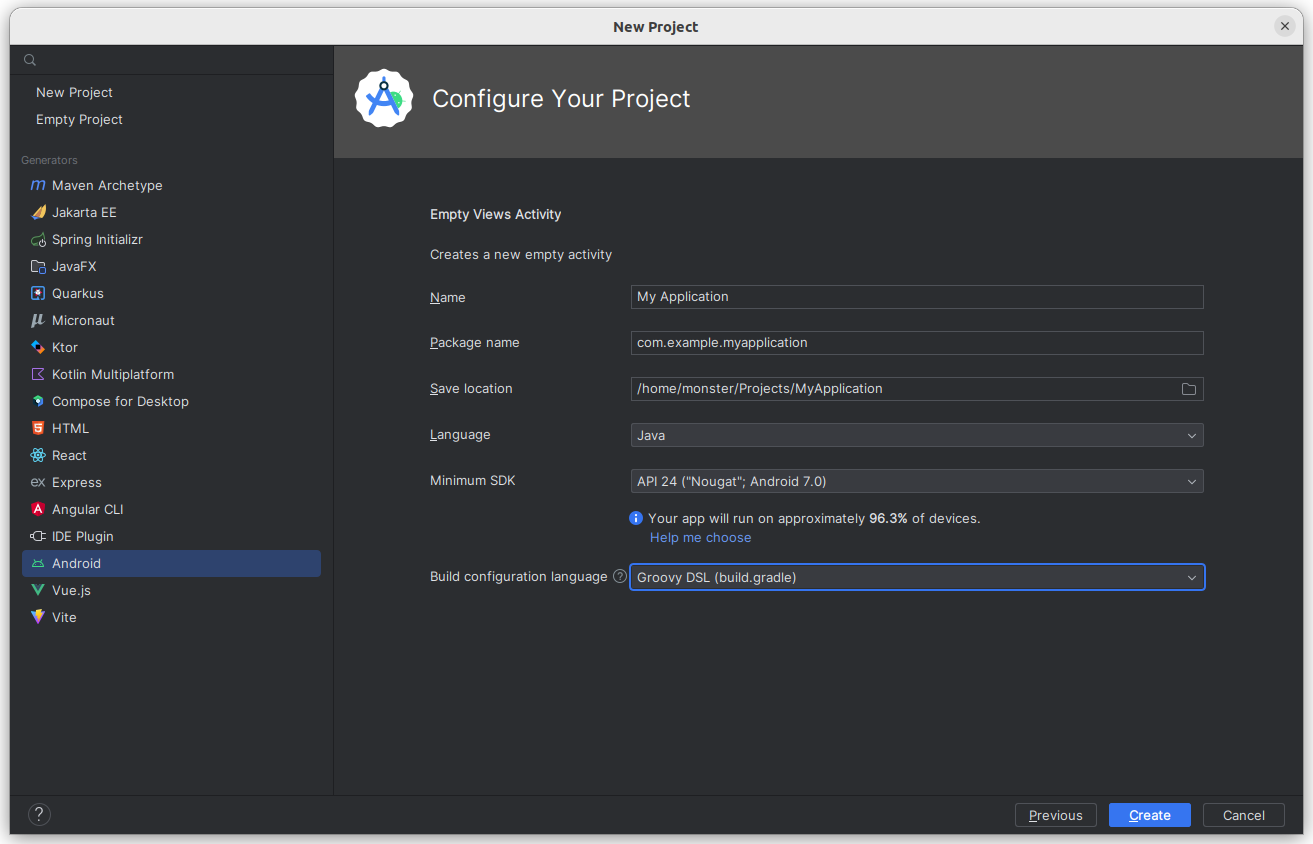The height and width of the screenshot is (844, 1313).
Task: Select the React generator entry
Action: pos(171,455)
